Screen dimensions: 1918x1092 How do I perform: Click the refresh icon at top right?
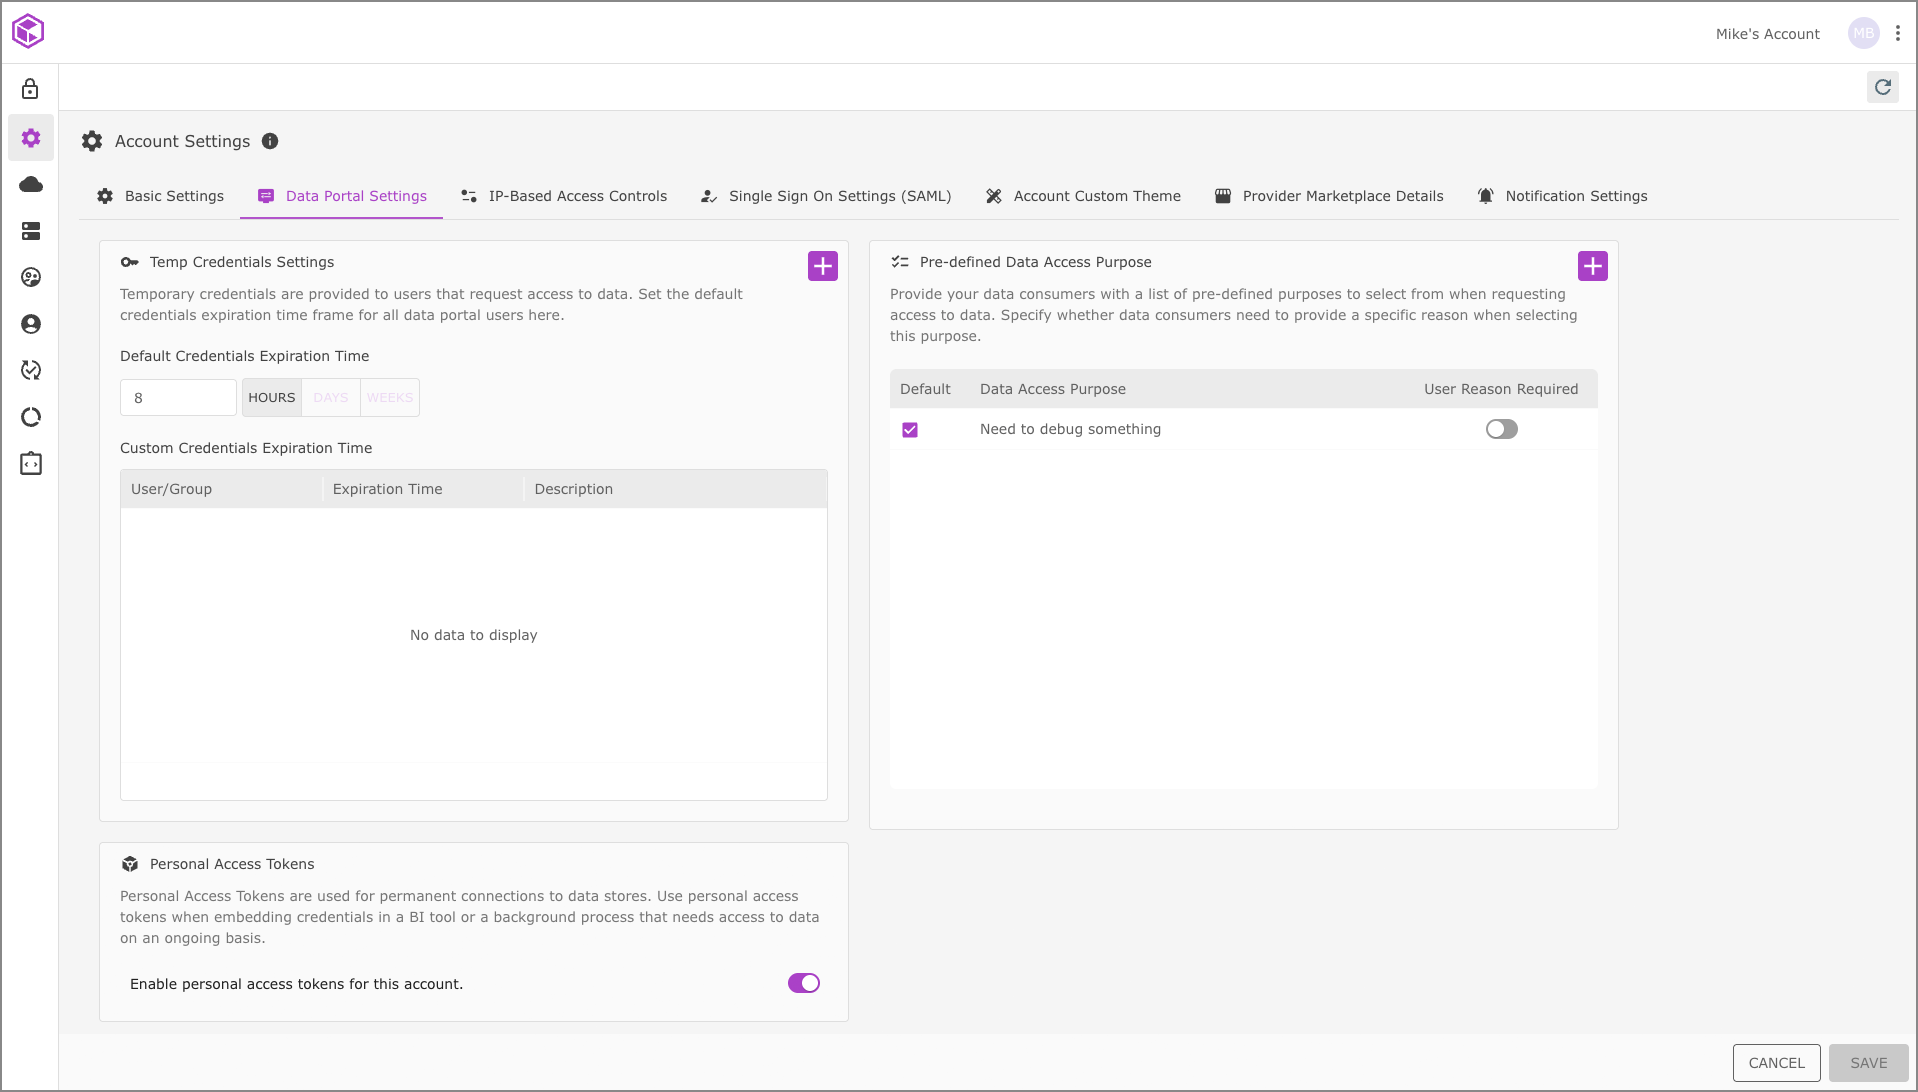[x=1882, y=87]
